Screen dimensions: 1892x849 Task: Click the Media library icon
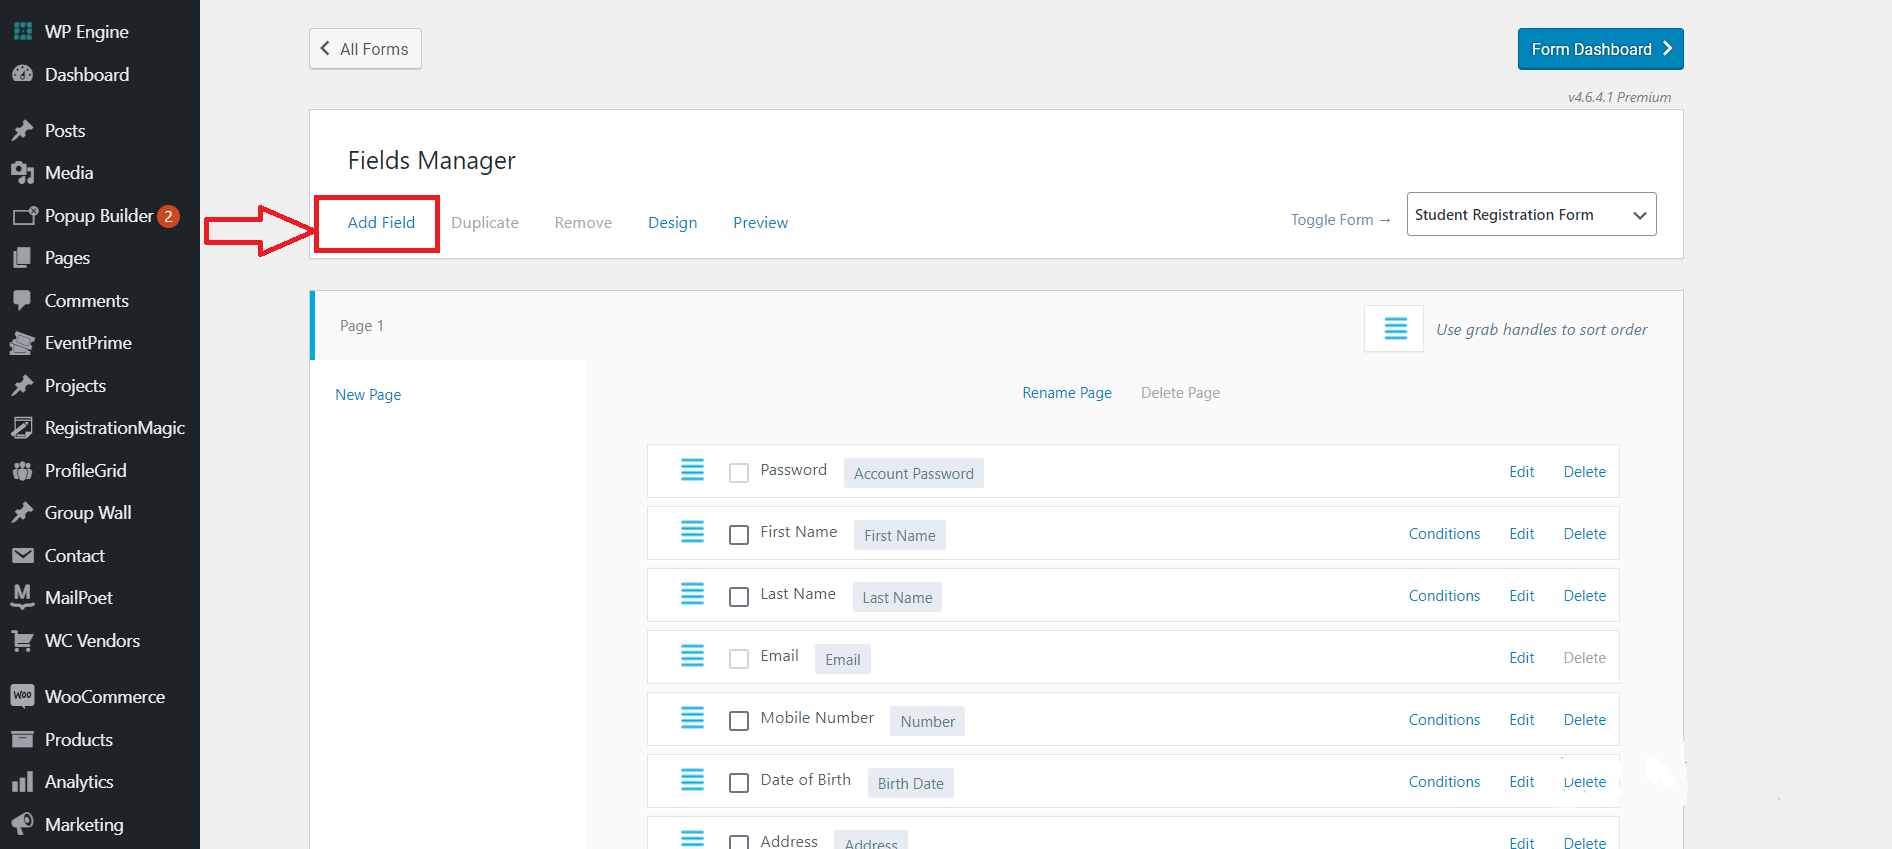22,173
